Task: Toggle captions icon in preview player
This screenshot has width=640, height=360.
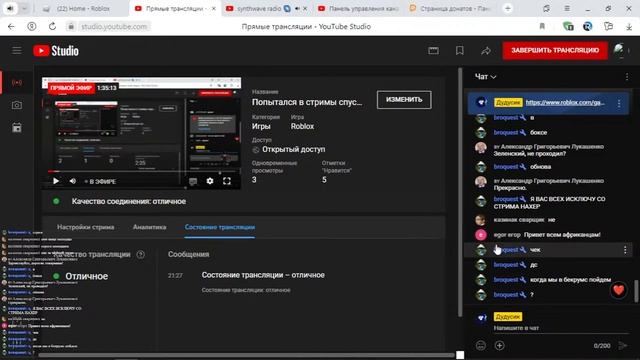Action: [193, 181]
